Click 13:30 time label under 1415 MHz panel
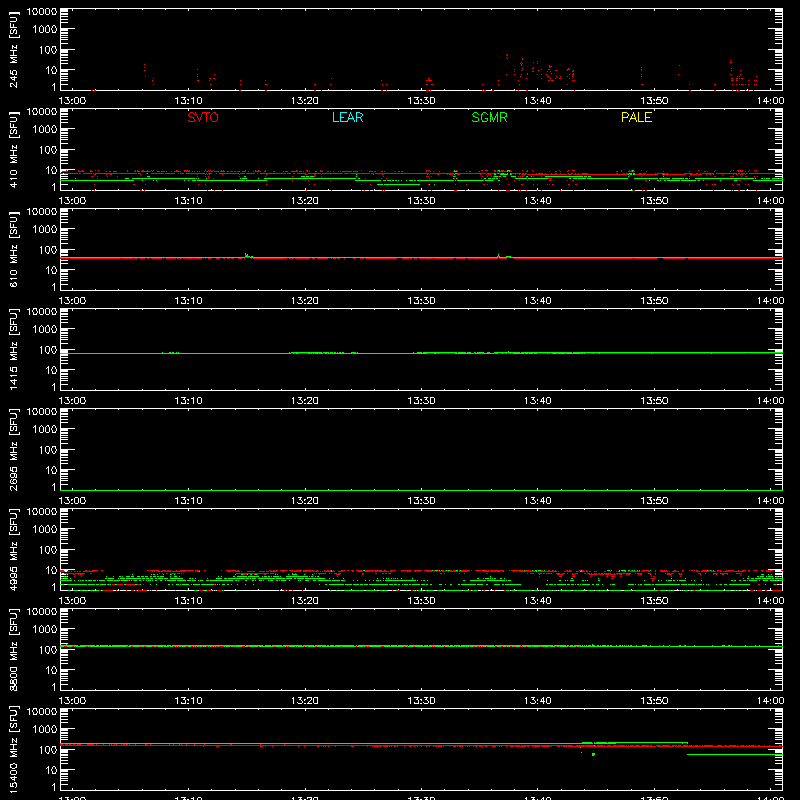Screen dimensions: 800x800 click(421, 401)
